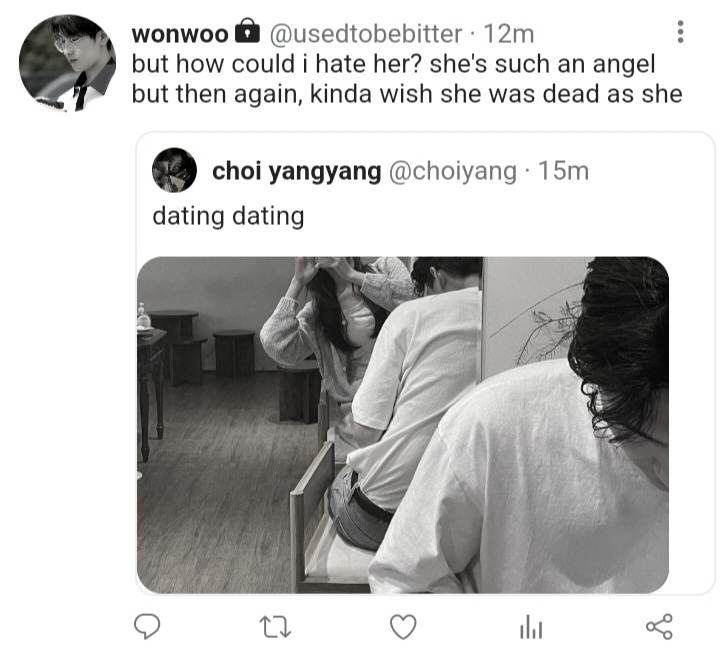This screenshot has height=655, width=720.
Task: Open the quoted black-and-white cafe photo
Action: [403, 425]
